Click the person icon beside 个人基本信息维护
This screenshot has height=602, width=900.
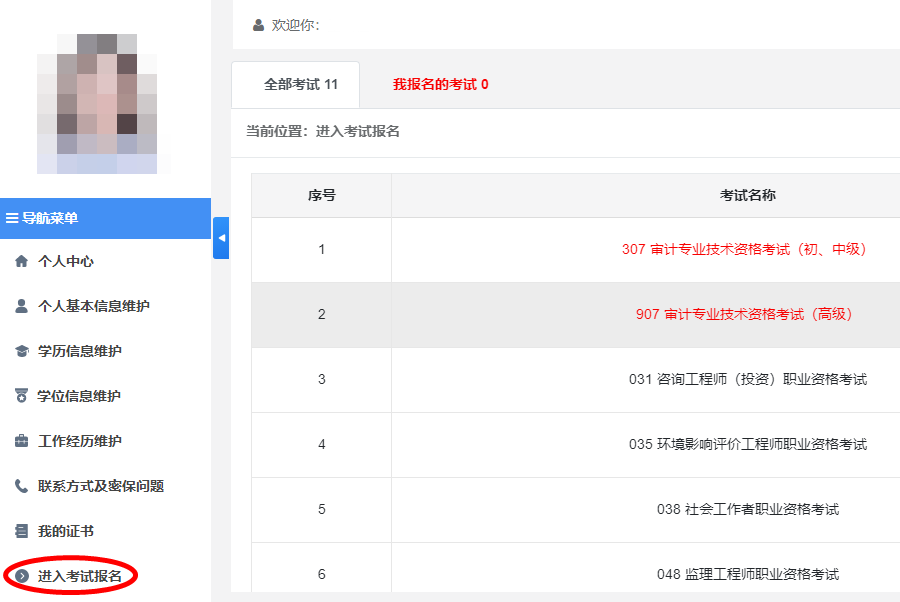pyautogui.click(x=21, y=306)
